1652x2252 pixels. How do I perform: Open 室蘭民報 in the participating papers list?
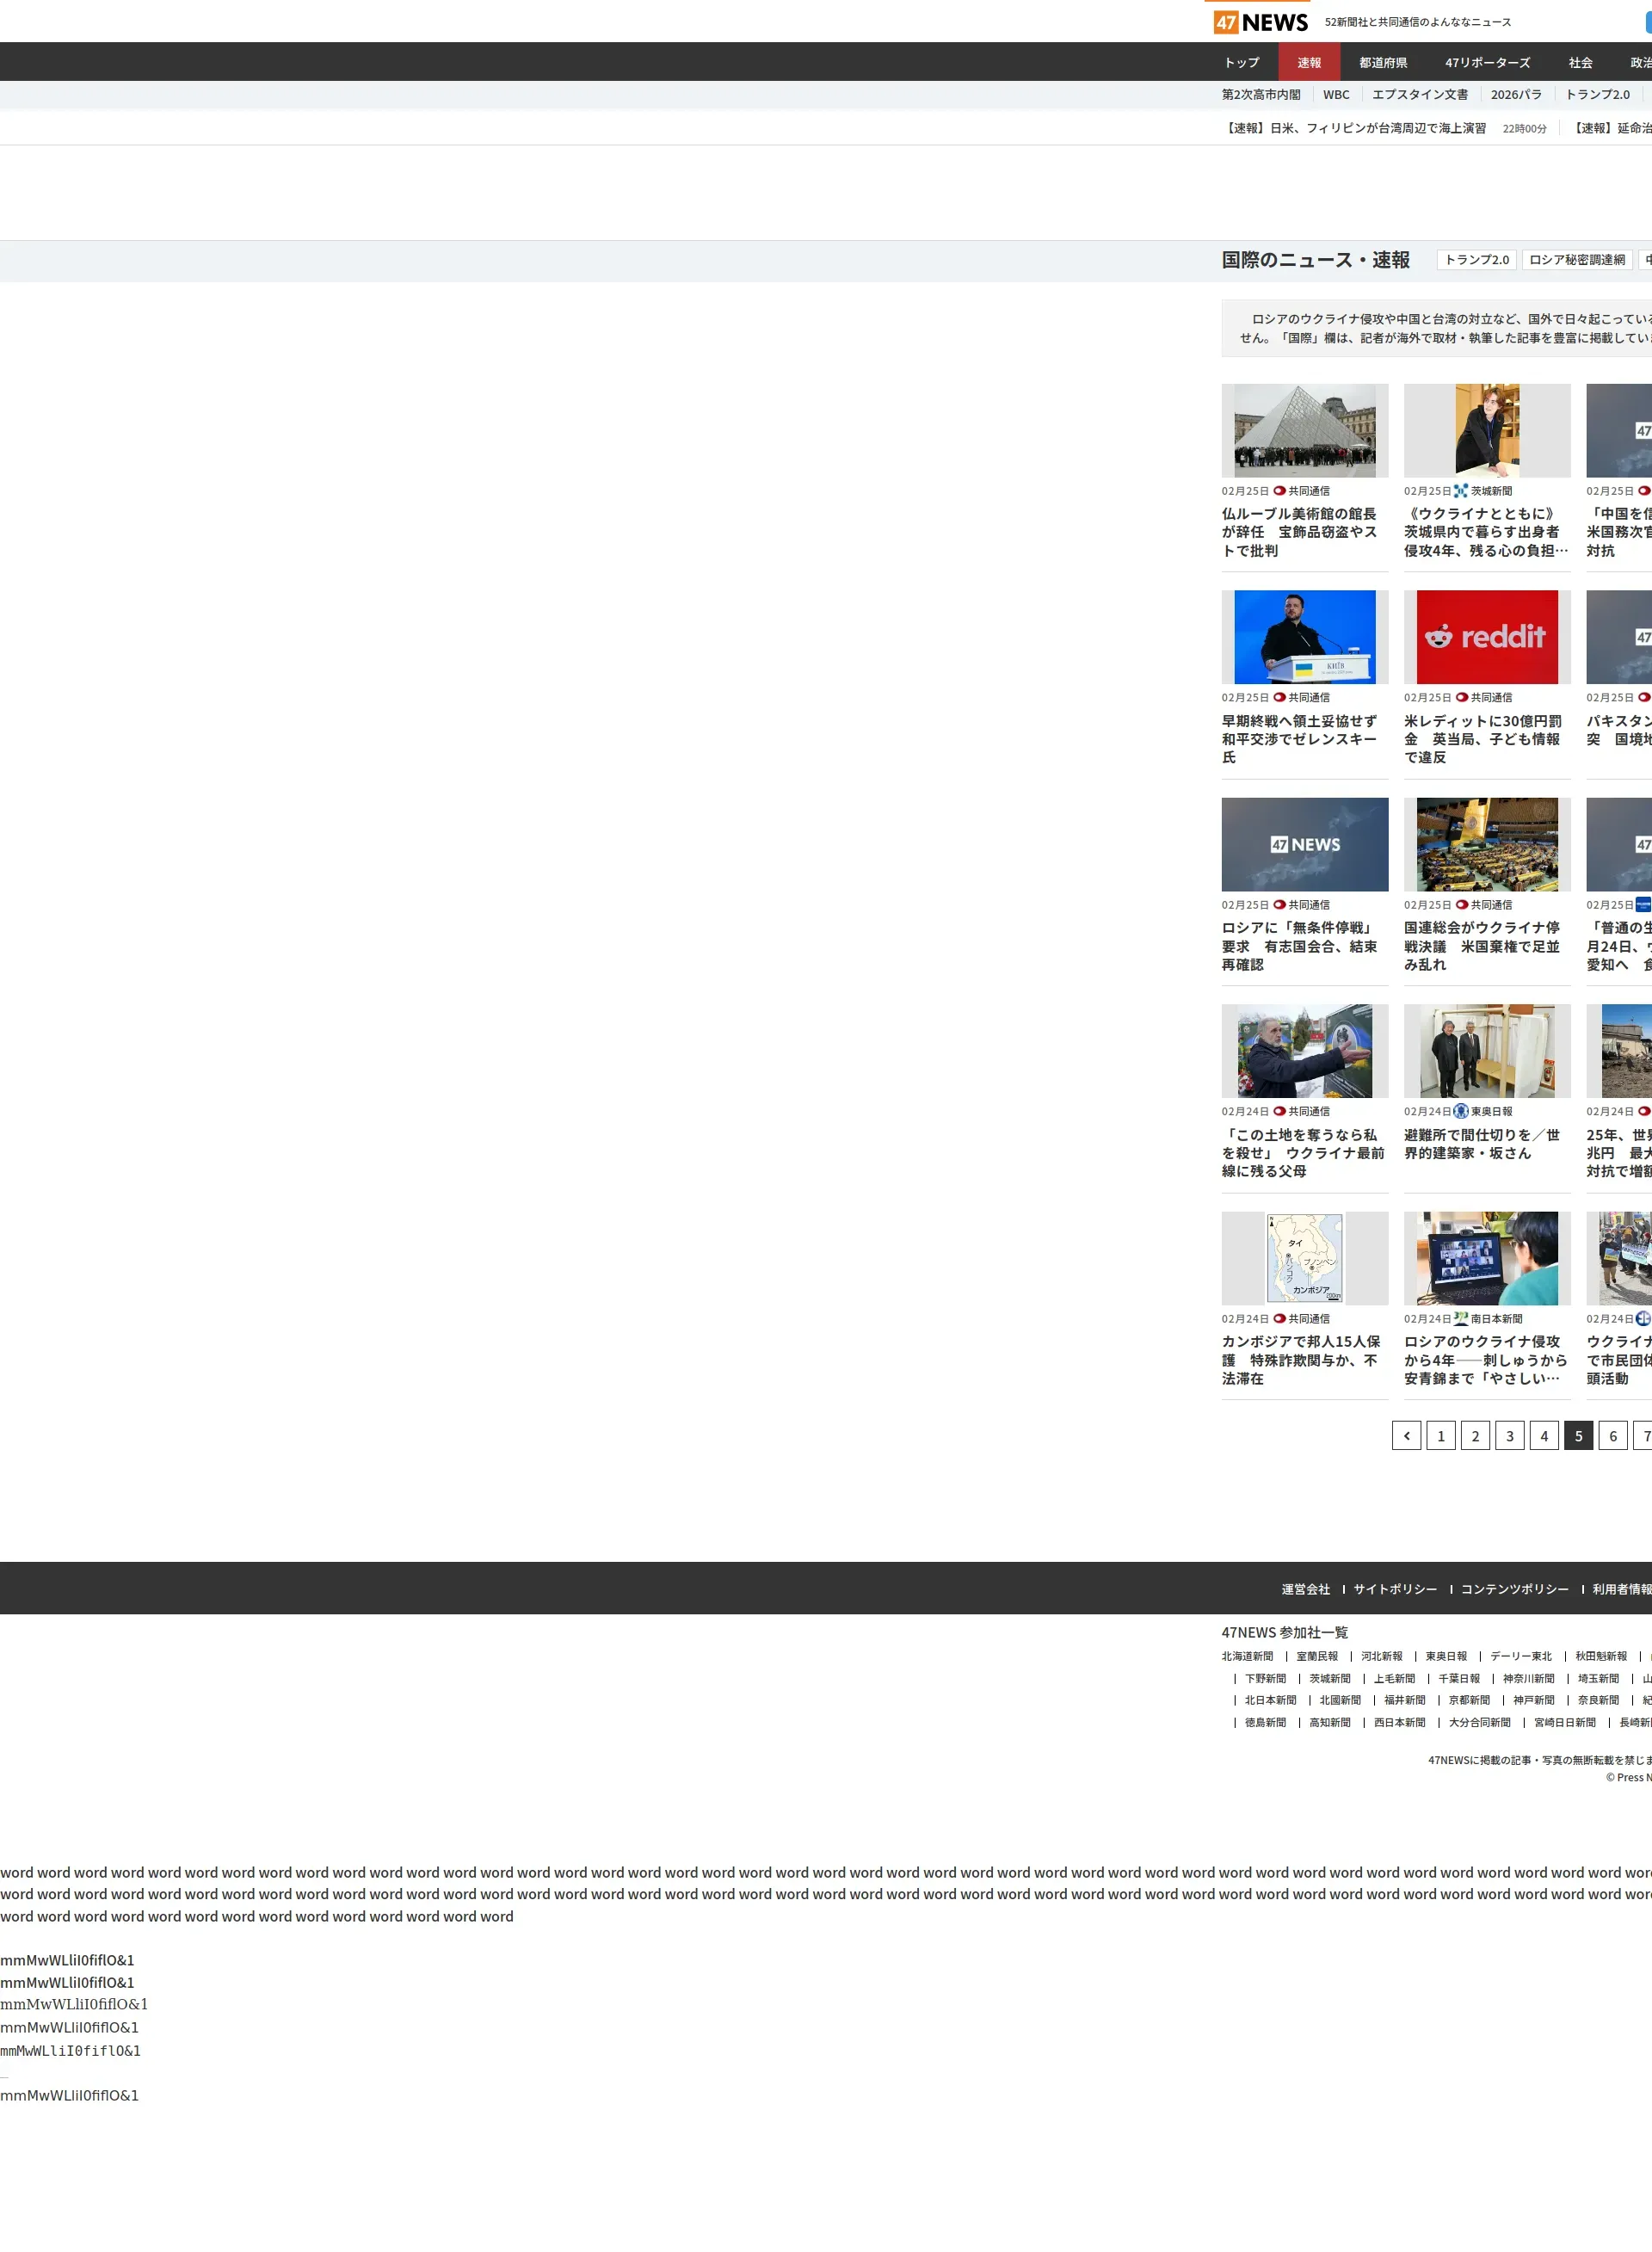(1317, 1657)
